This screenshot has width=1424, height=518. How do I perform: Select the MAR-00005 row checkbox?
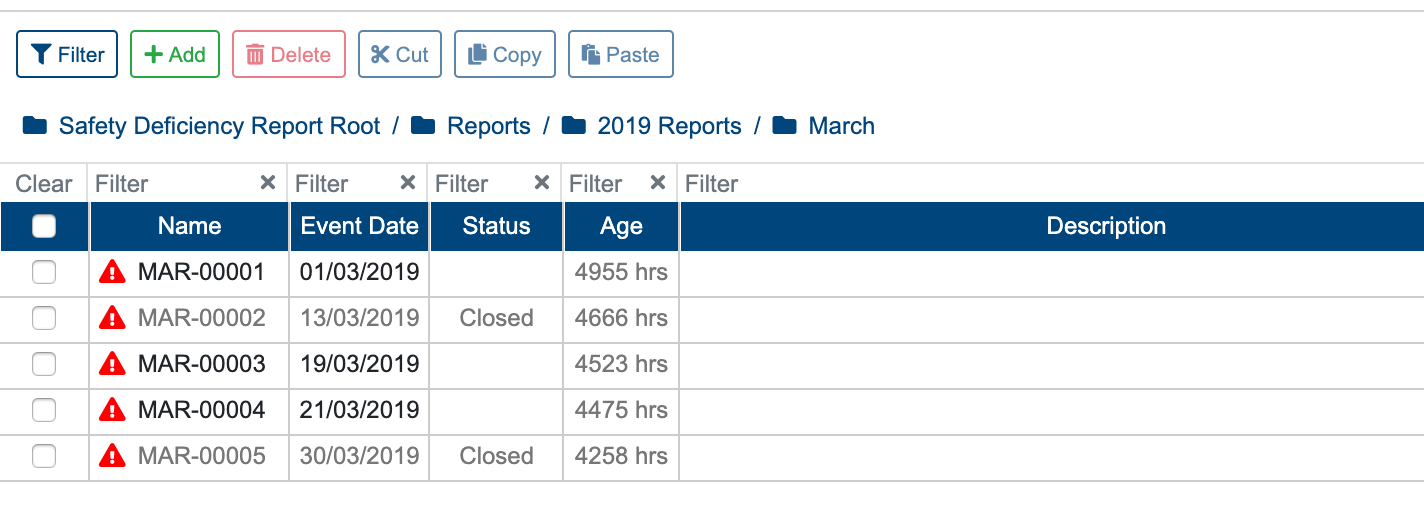coord(44,456)
